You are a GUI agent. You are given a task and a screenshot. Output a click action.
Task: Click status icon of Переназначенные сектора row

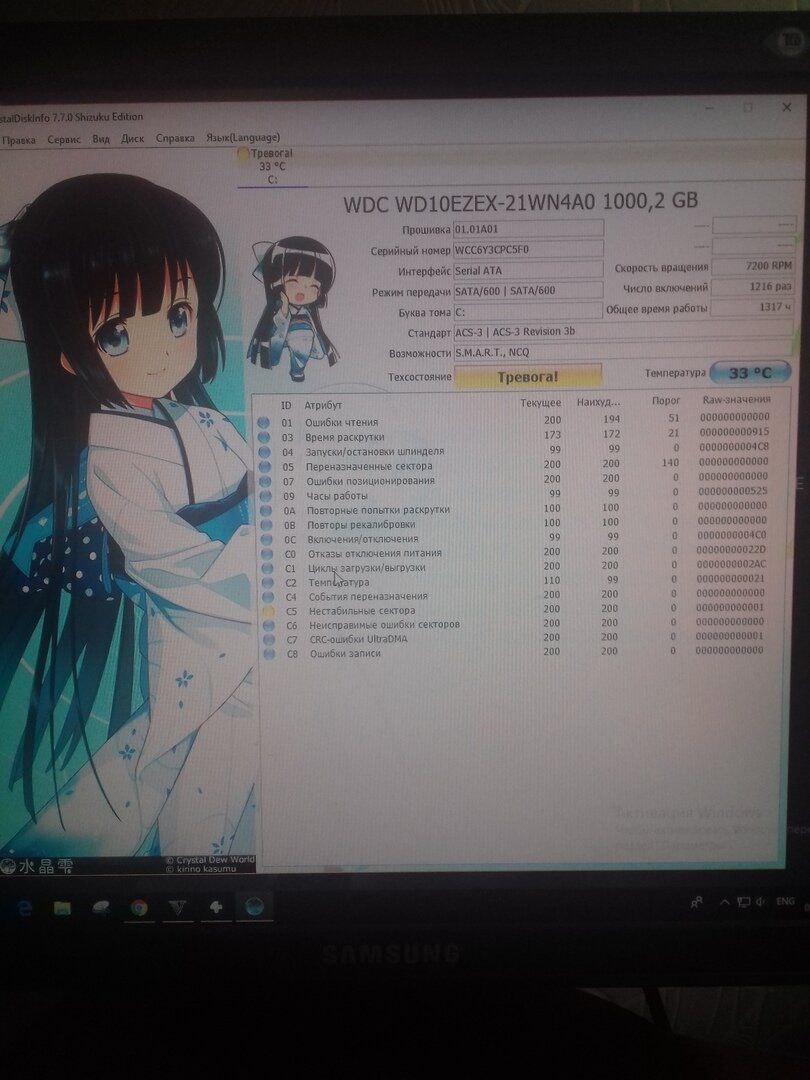tap(264, 467)
